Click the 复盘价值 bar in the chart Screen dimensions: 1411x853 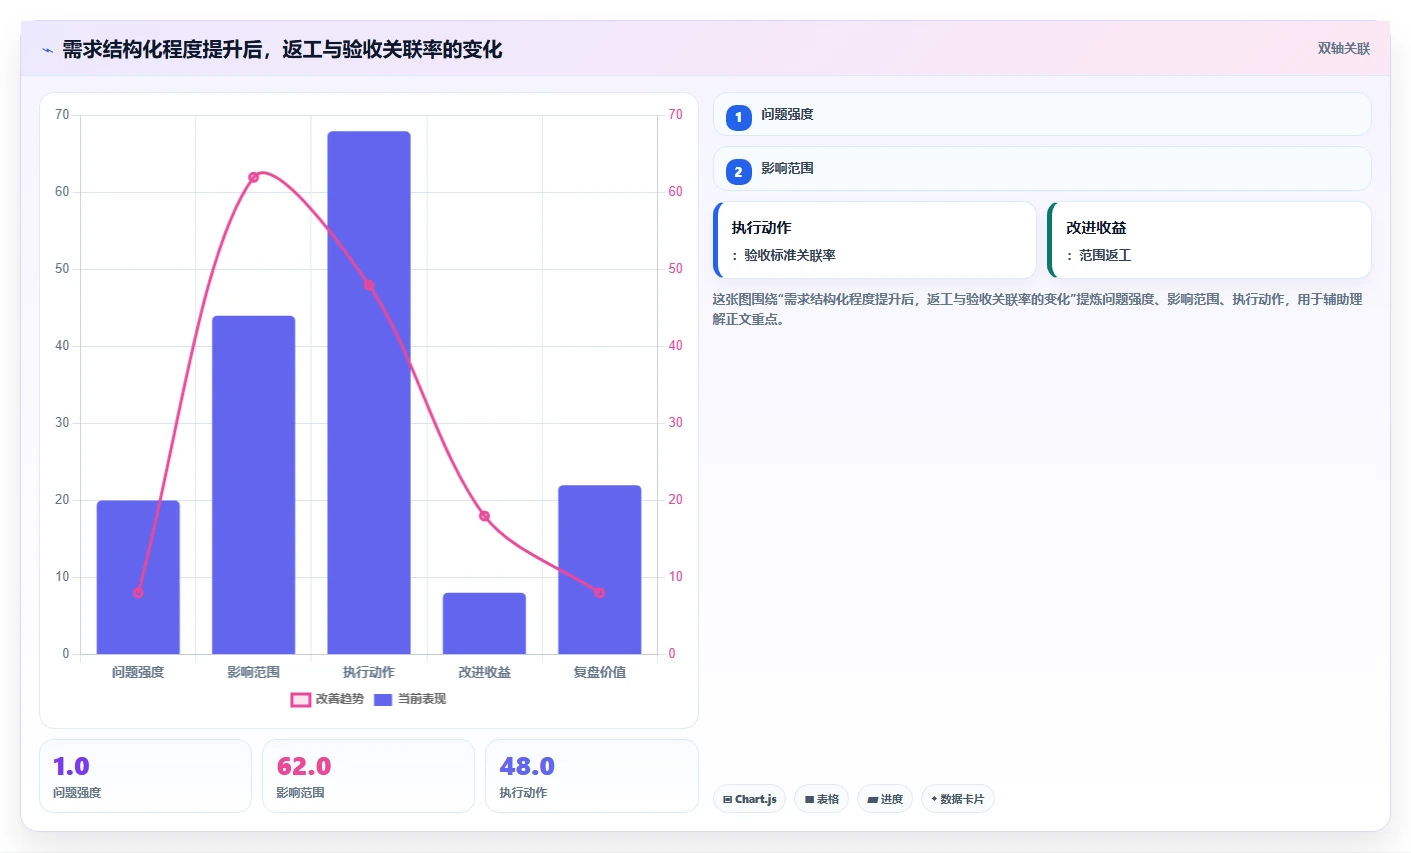[x=600, y=569]
